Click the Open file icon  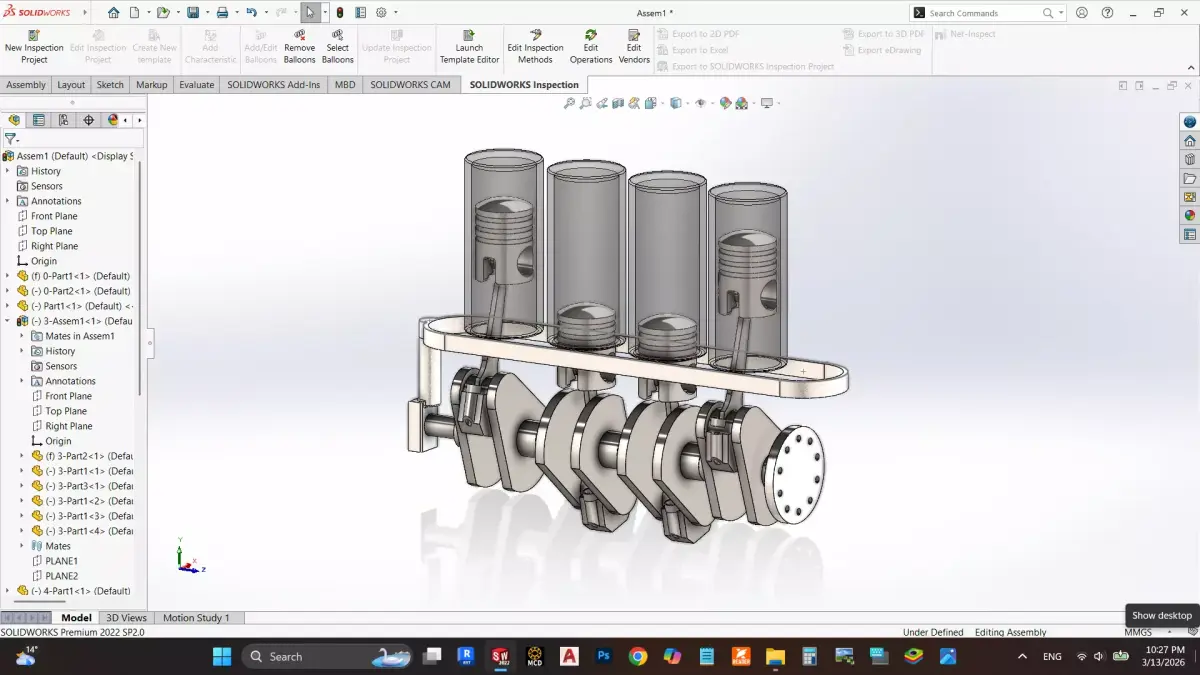pos(163,13)
